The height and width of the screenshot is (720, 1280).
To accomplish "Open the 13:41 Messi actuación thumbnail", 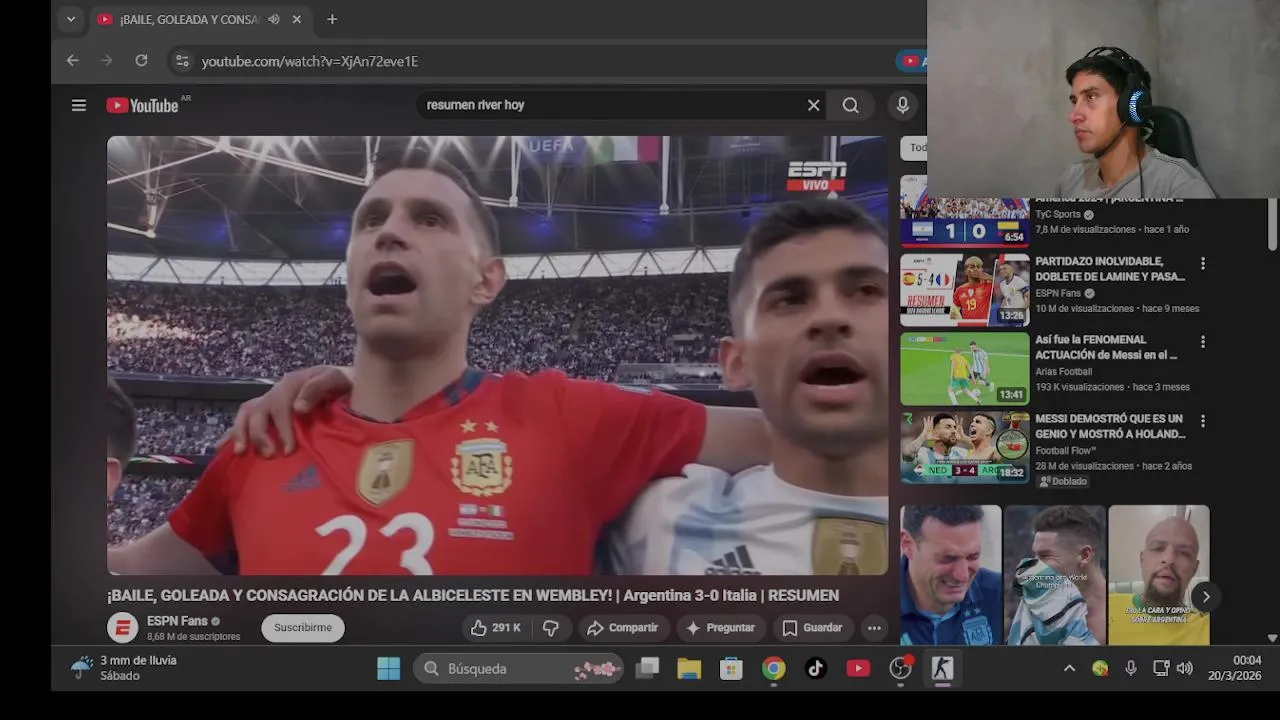I will click(x=964, y=369).
